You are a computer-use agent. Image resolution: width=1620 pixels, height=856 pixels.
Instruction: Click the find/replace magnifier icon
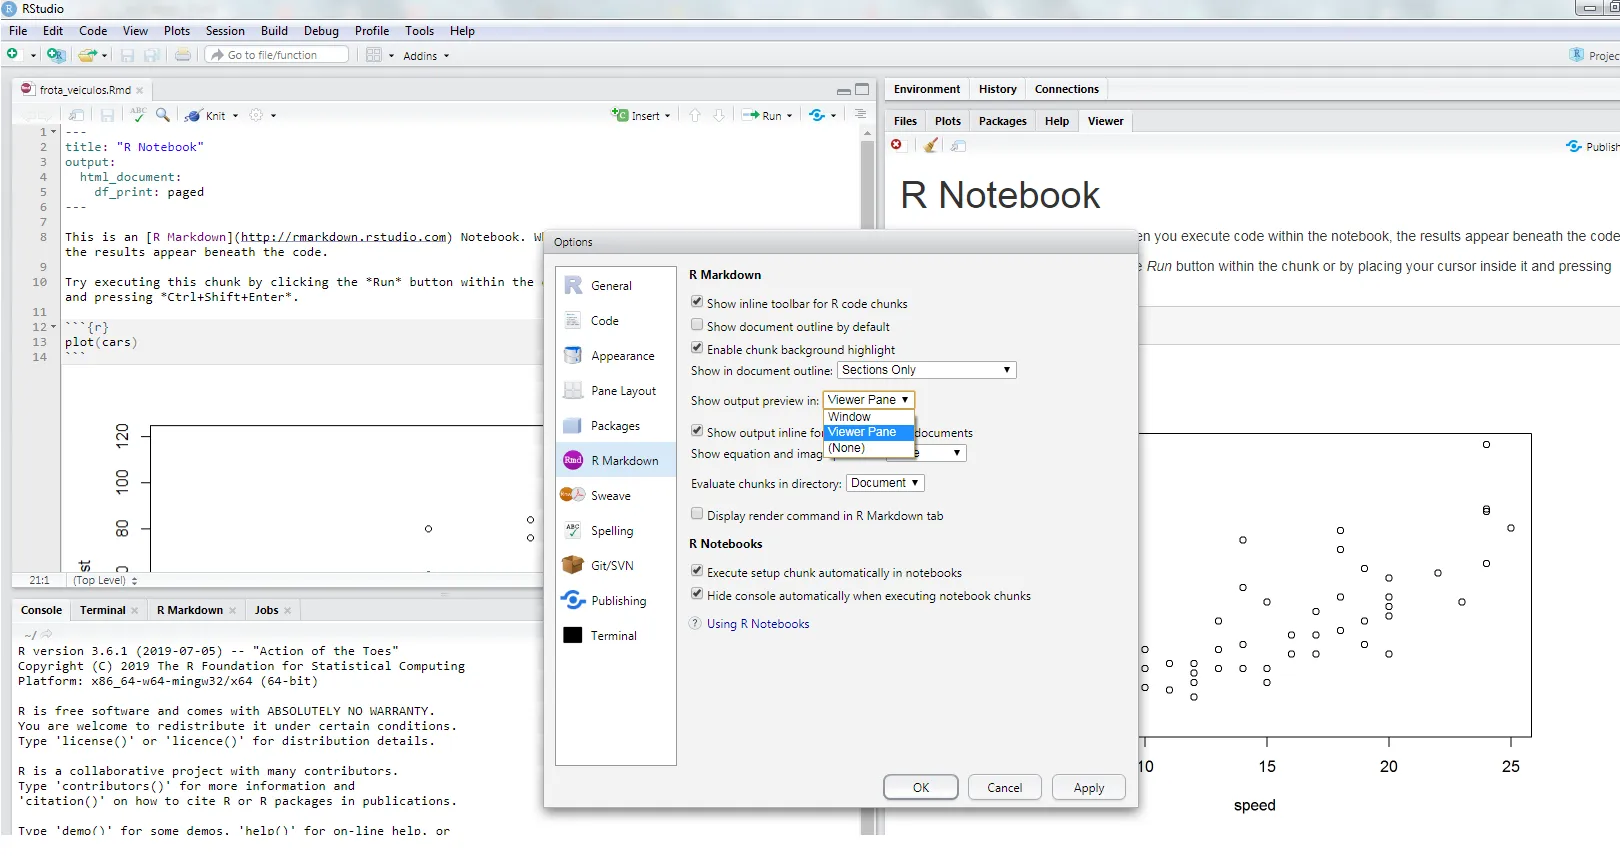click(163, 115)
